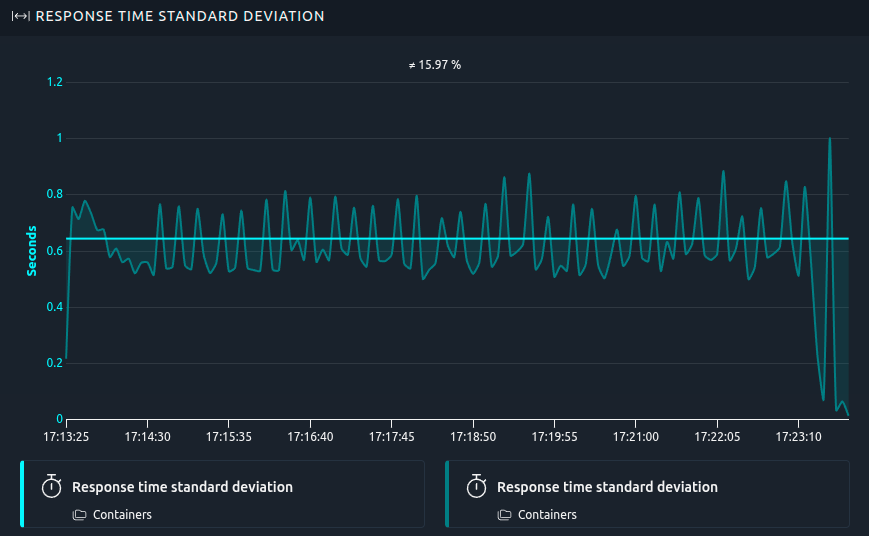Open Containers link in dark teal legend card
Screen dimensions: 869x536
pos(547,515)
